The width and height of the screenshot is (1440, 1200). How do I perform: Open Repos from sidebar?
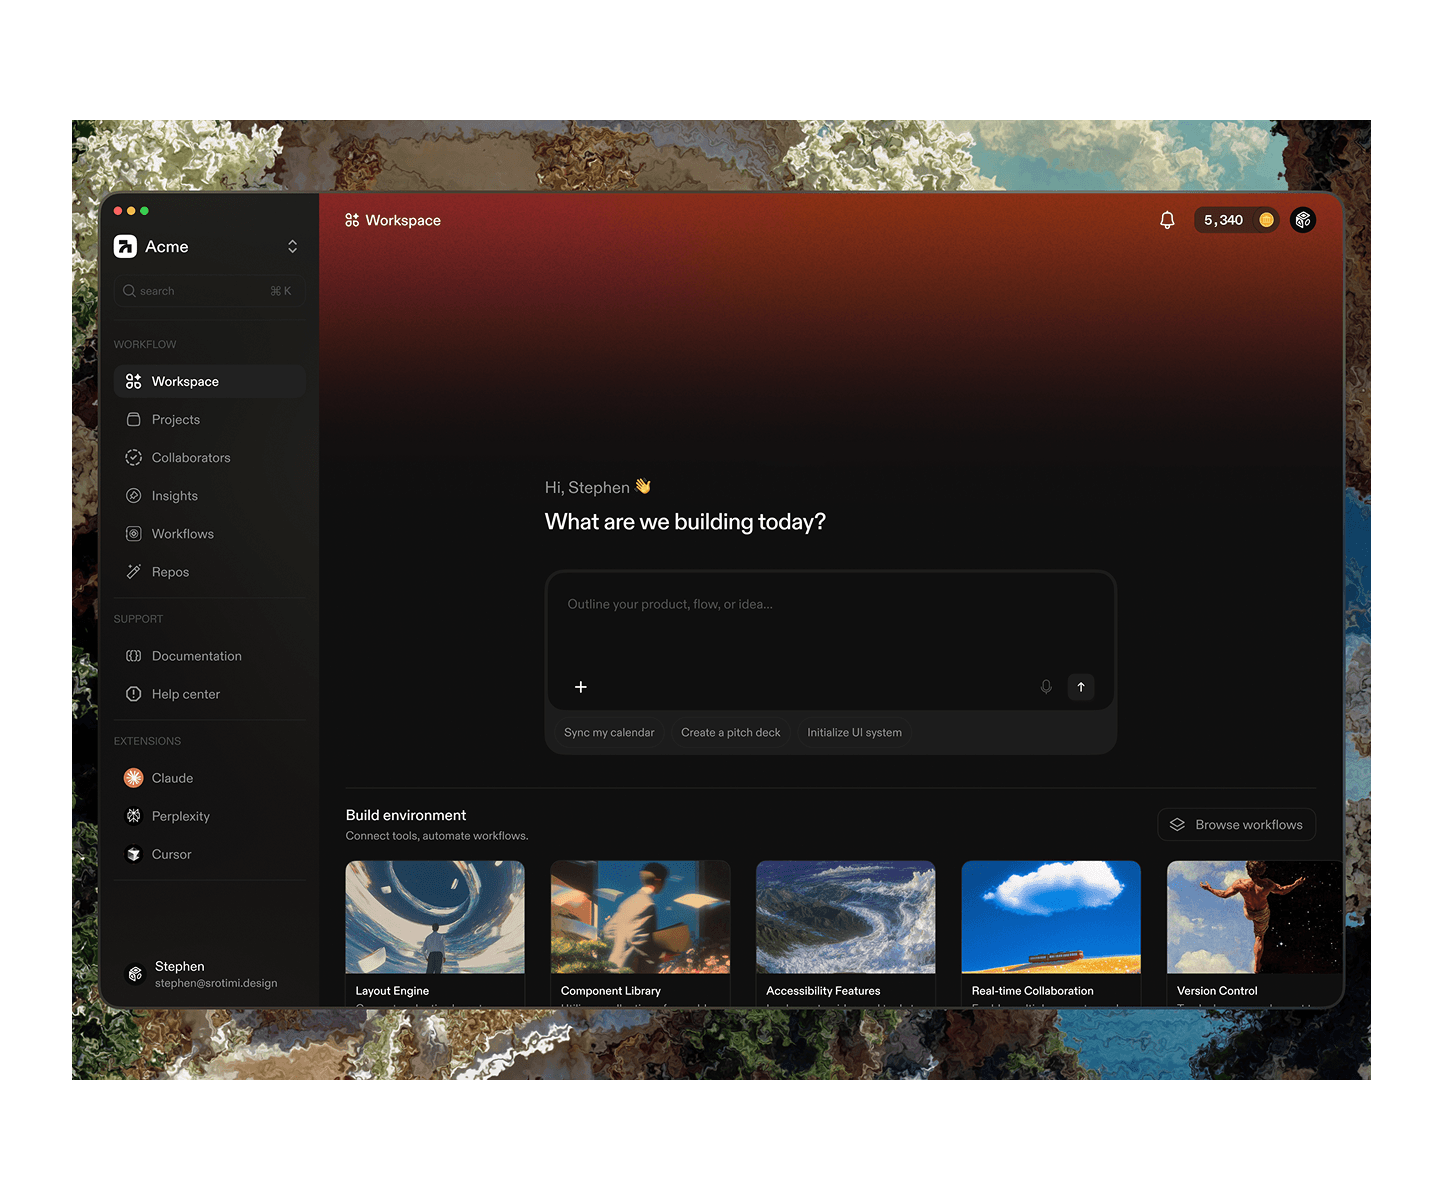[209, 572]
